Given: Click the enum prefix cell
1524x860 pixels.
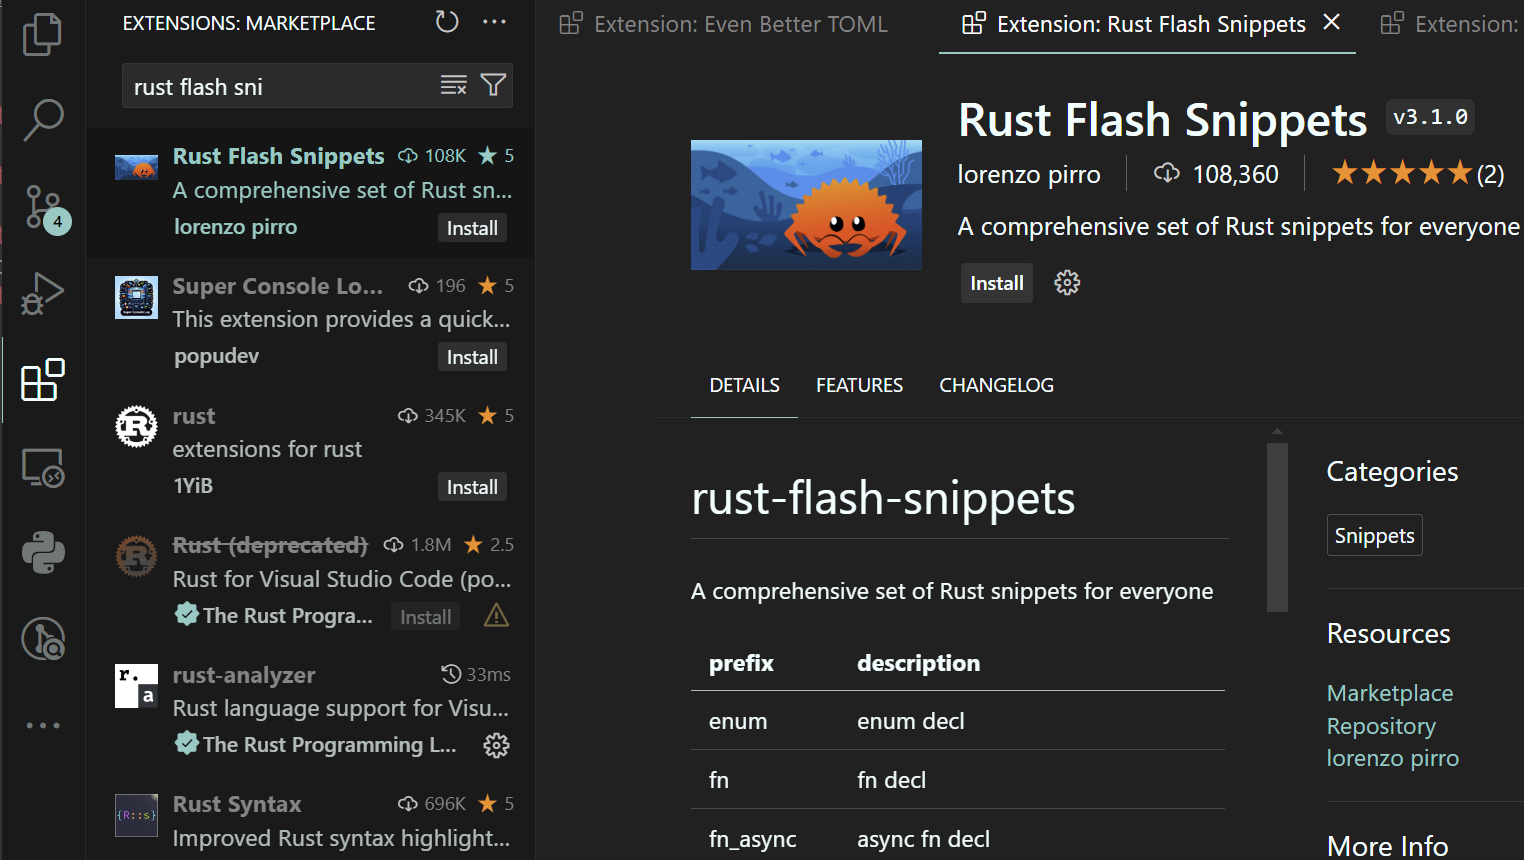Looking at the screenshot, I should point(738,721).
